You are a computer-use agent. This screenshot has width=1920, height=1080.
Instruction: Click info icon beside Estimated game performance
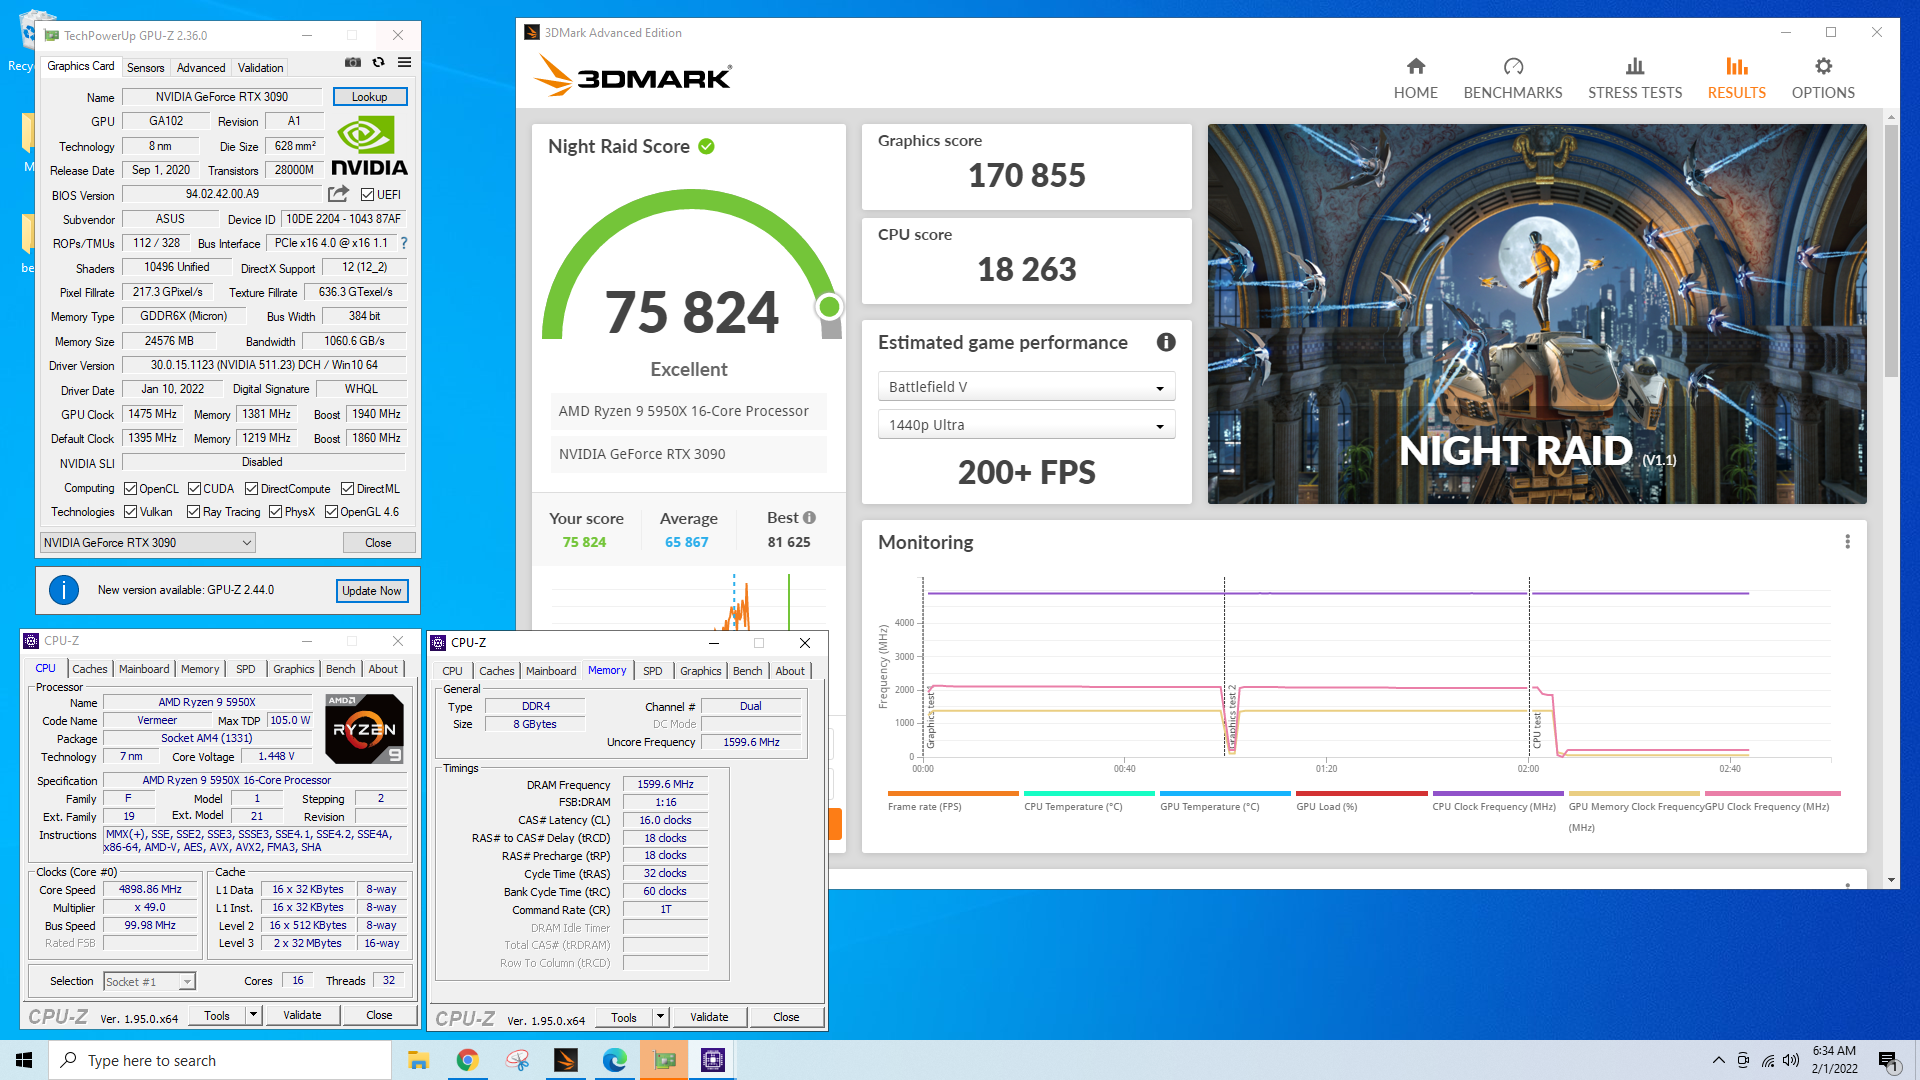click(x=1166, y=342)
